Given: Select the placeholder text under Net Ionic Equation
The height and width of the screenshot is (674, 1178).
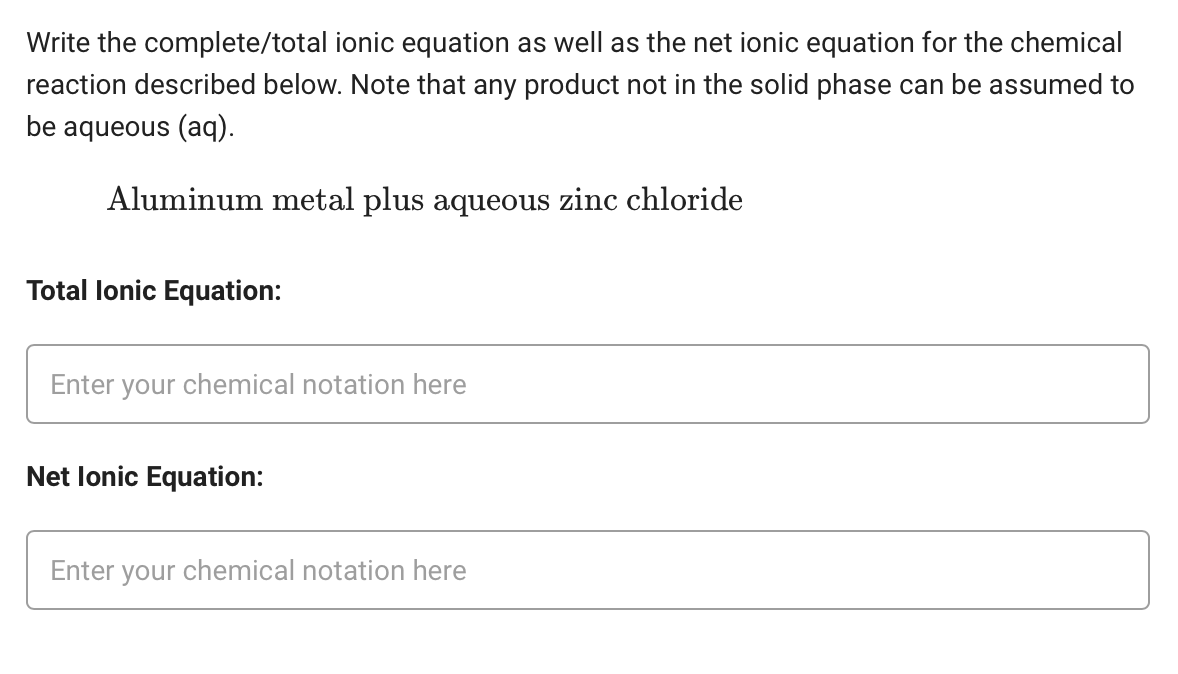Looking at the screenshot, I should 258,570.
